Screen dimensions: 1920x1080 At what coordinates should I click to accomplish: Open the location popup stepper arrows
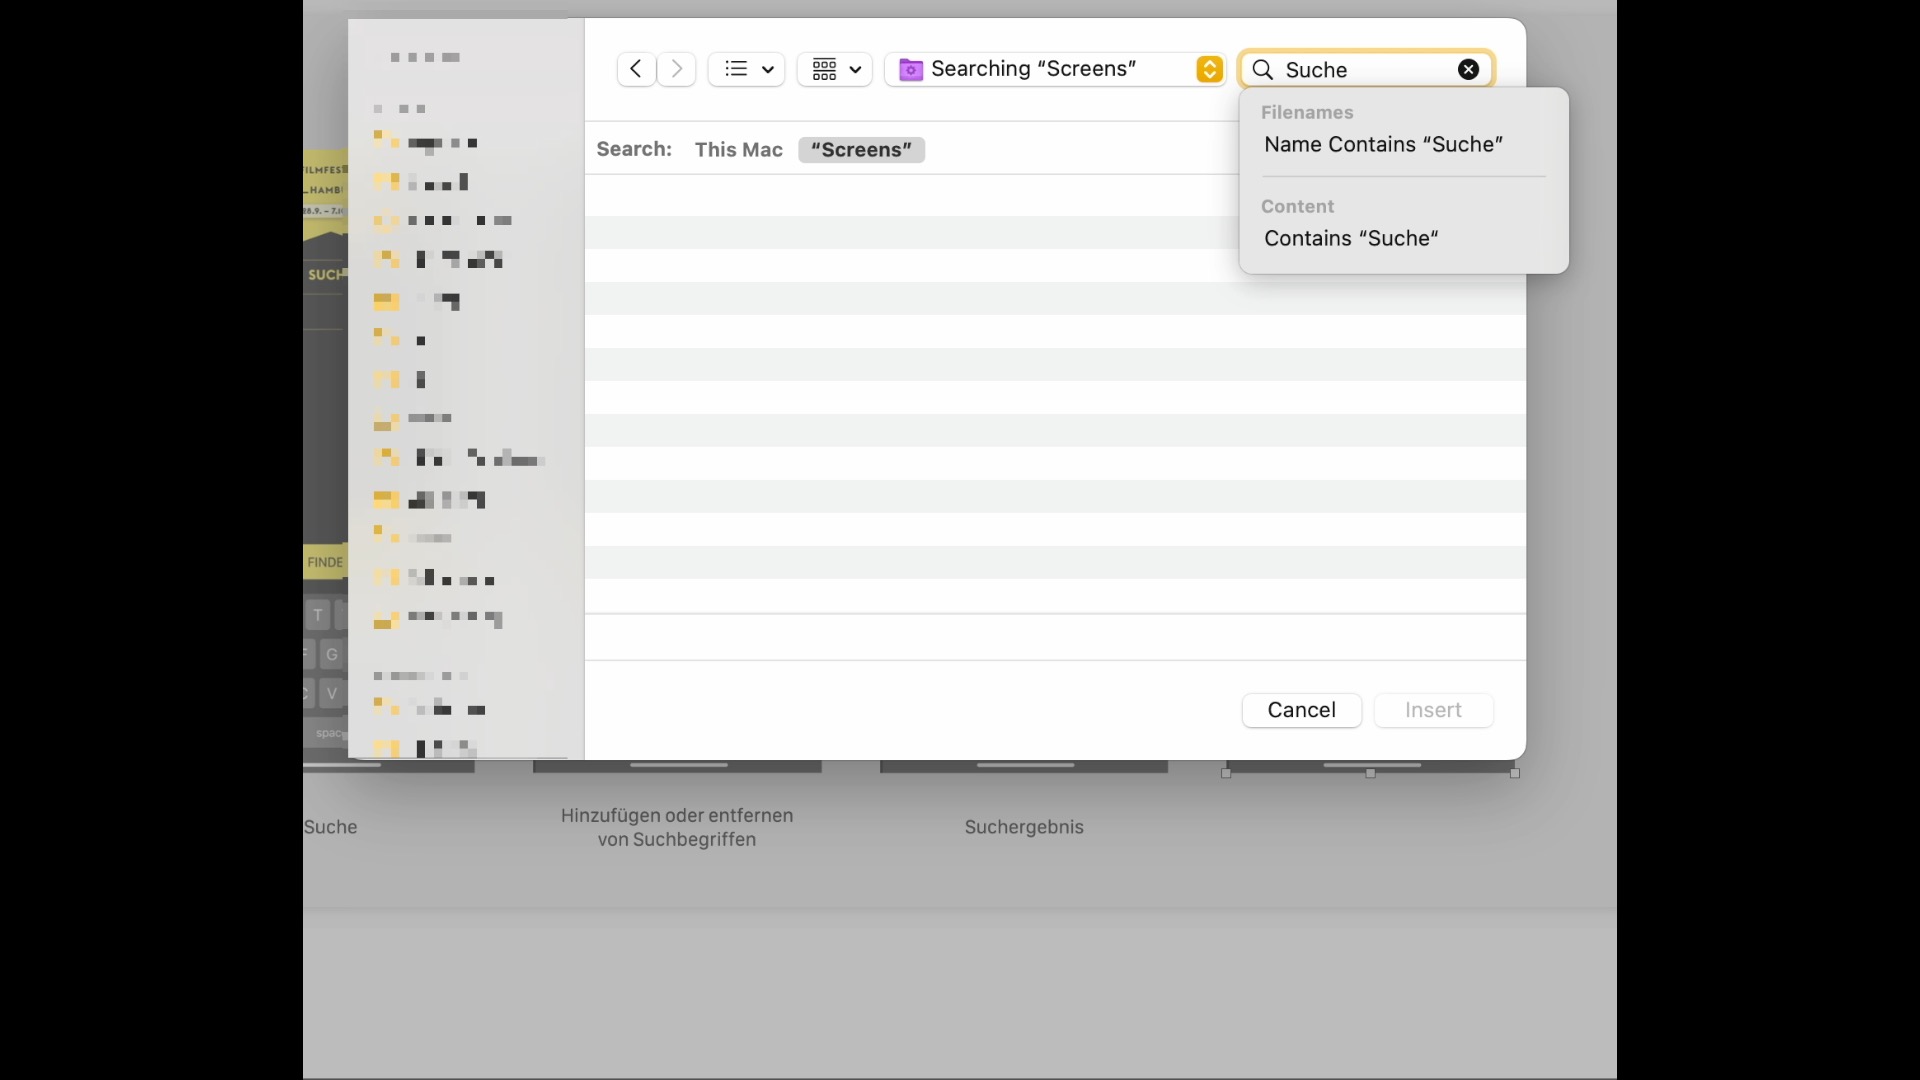pyautogui.click(x=1209, y=69)
